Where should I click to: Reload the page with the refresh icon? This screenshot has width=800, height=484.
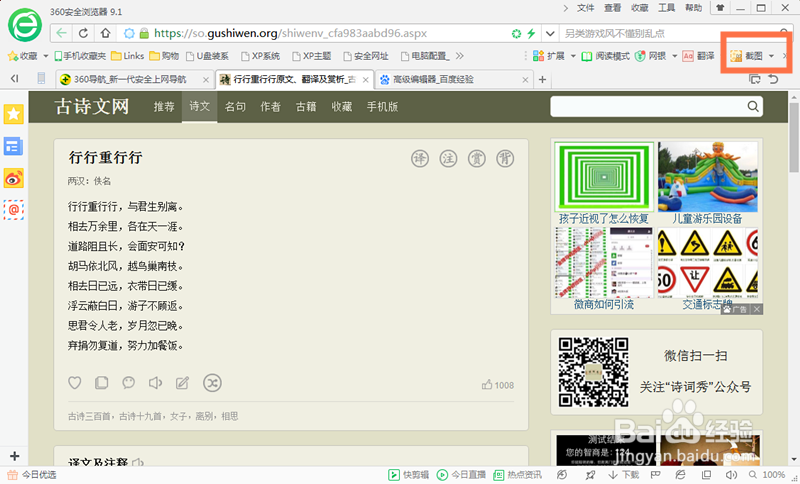coord(84,34)
